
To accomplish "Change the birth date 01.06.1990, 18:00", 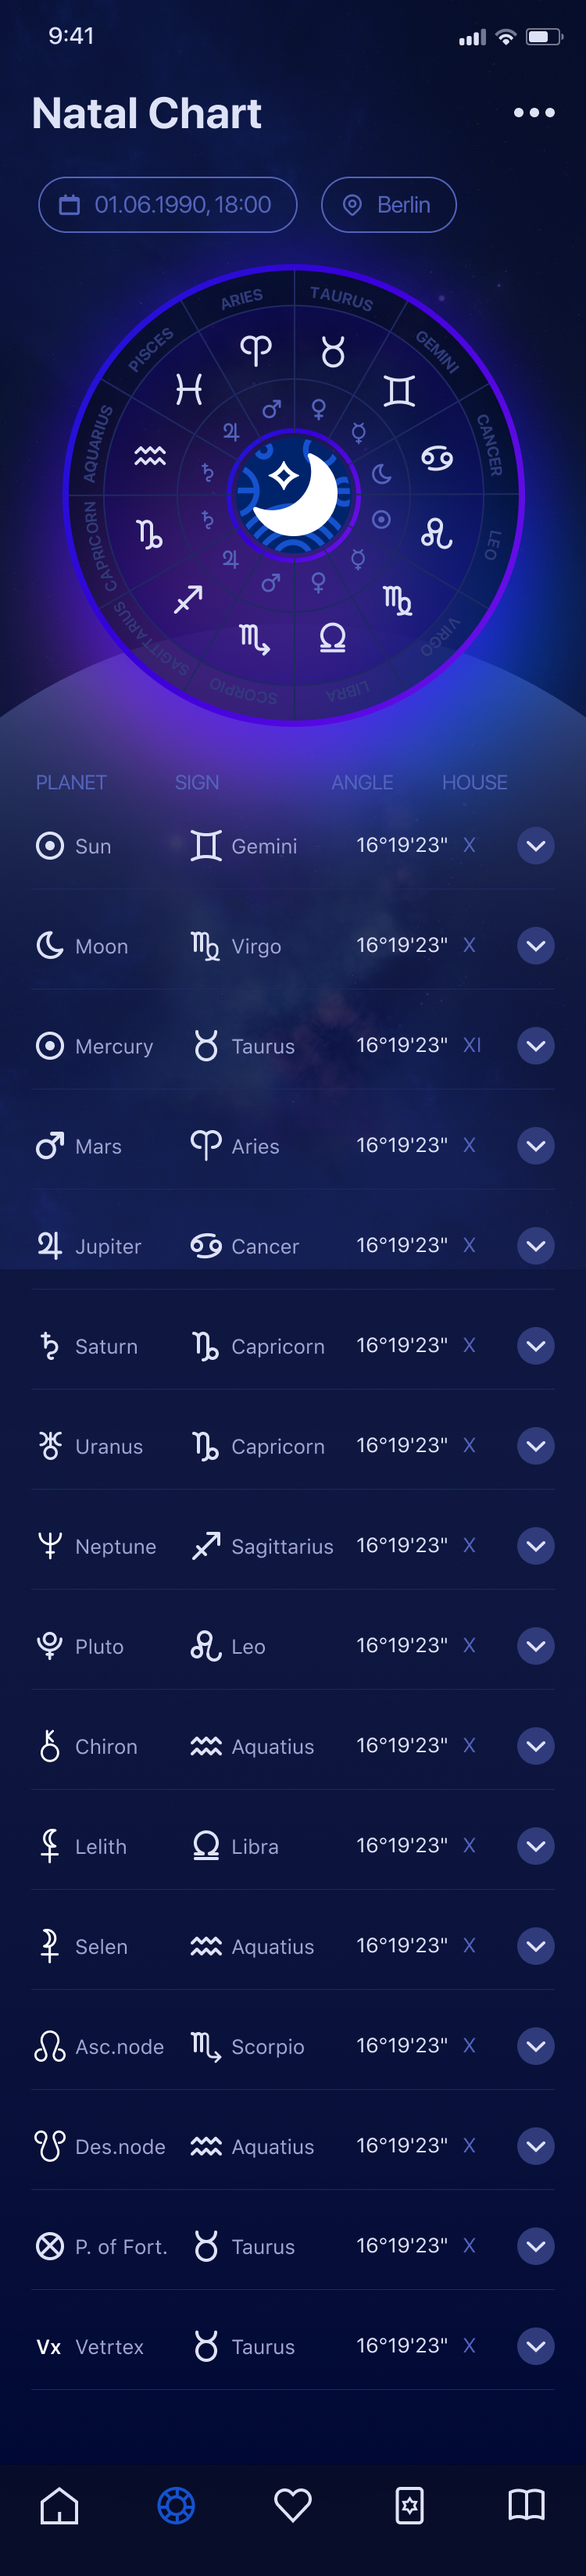I will point(168,205).
